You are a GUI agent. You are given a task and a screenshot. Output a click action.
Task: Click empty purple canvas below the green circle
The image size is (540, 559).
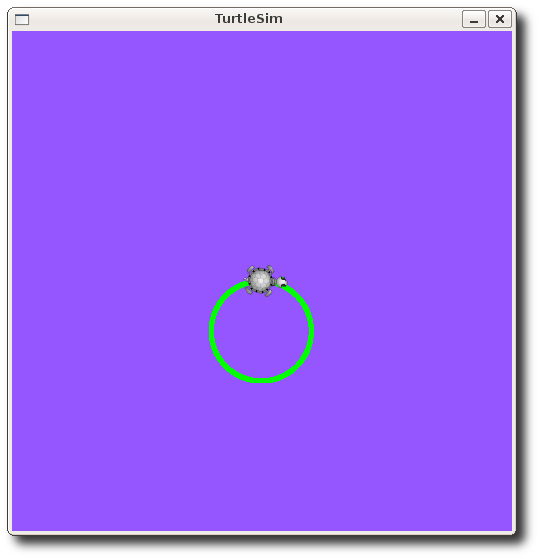point(261,456)
